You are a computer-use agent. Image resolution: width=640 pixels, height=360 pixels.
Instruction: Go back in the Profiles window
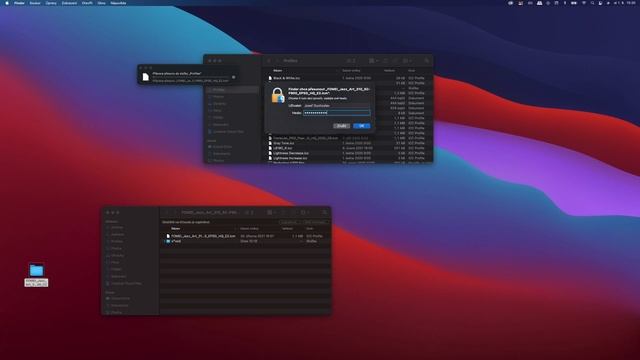click(269, 60)
